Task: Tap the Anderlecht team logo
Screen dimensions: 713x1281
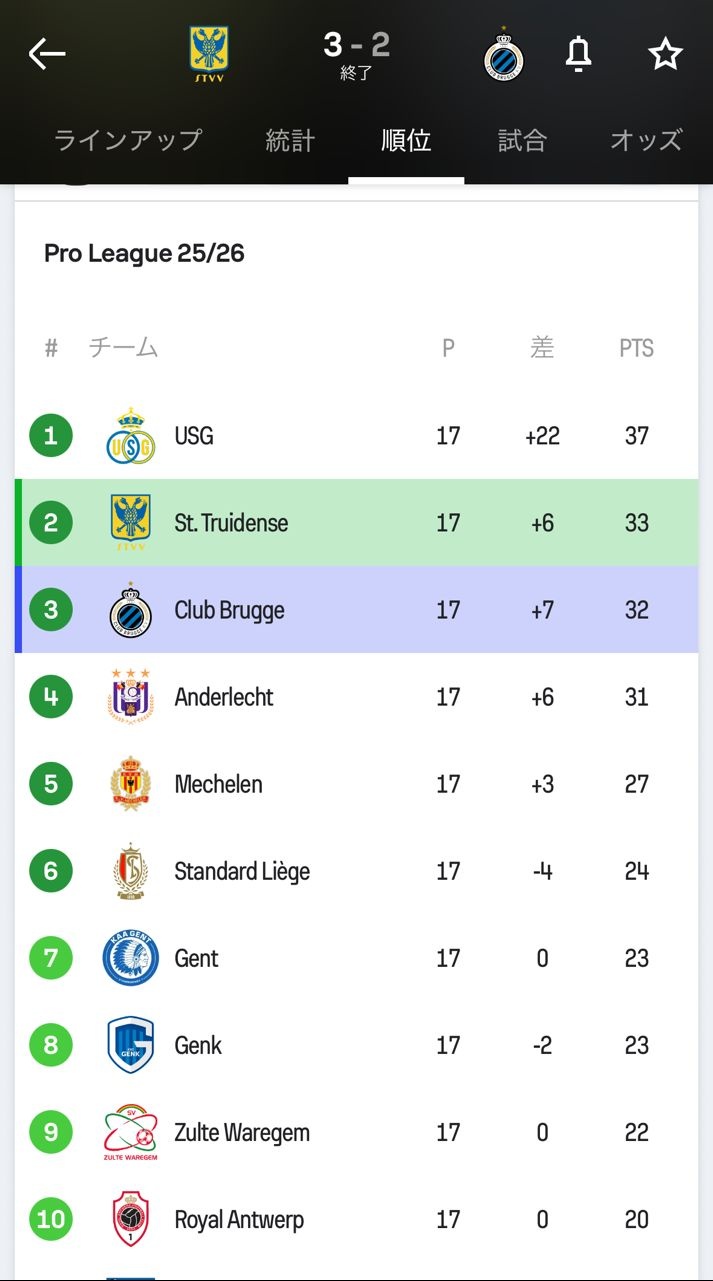Action: point(131,697)
